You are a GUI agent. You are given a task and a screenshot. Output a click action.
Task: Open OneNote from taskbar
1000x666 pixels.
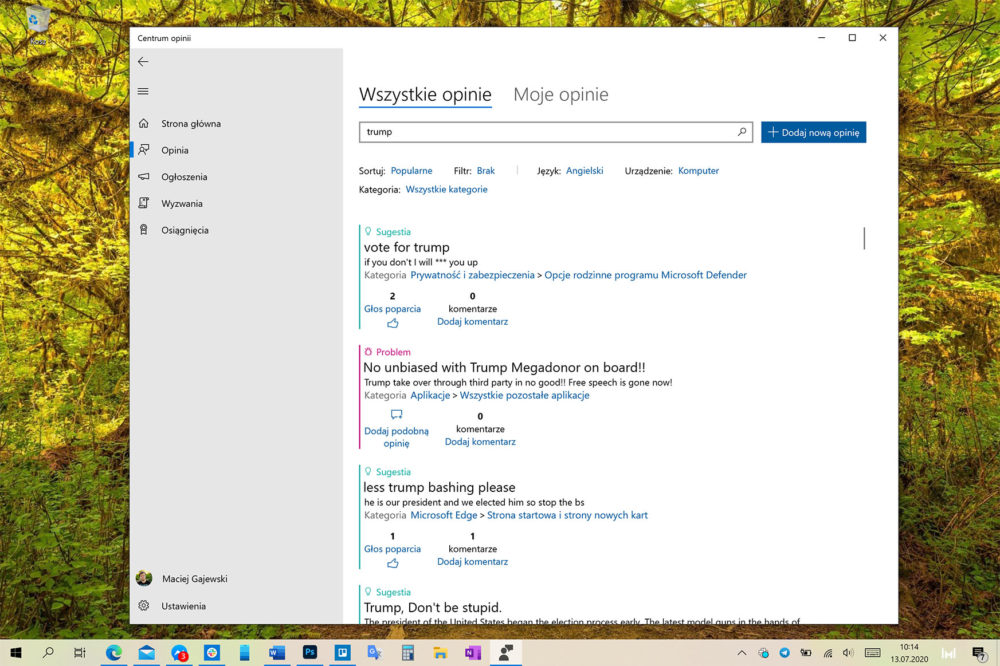click(473, 653)
